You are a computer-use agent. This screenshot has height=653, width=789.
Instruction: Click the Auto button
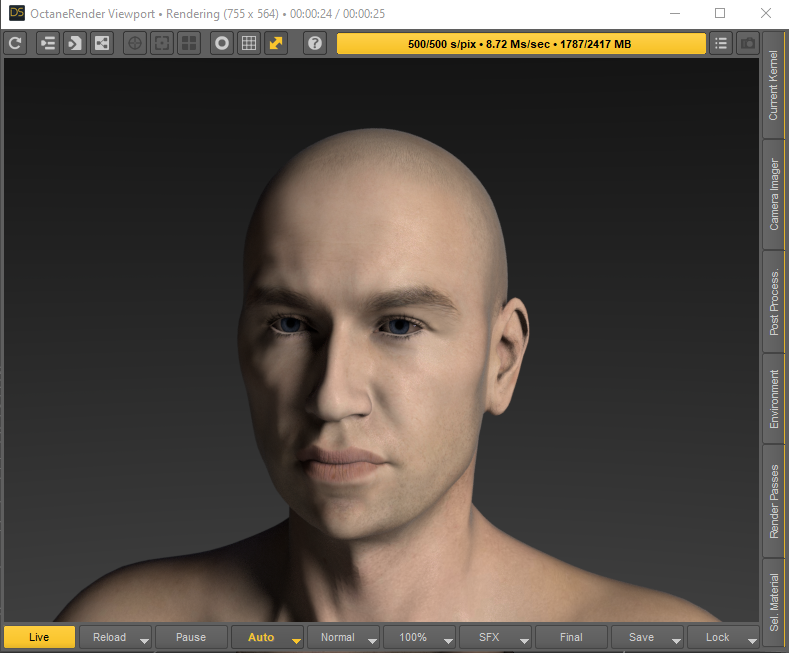261,637
